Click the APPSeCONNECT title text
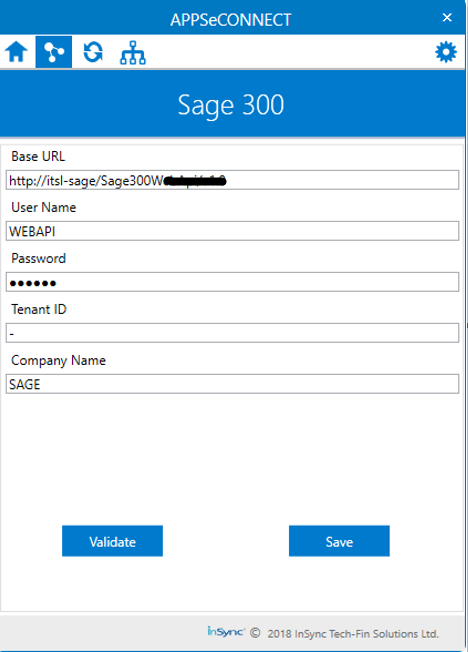 coord(231,20)
